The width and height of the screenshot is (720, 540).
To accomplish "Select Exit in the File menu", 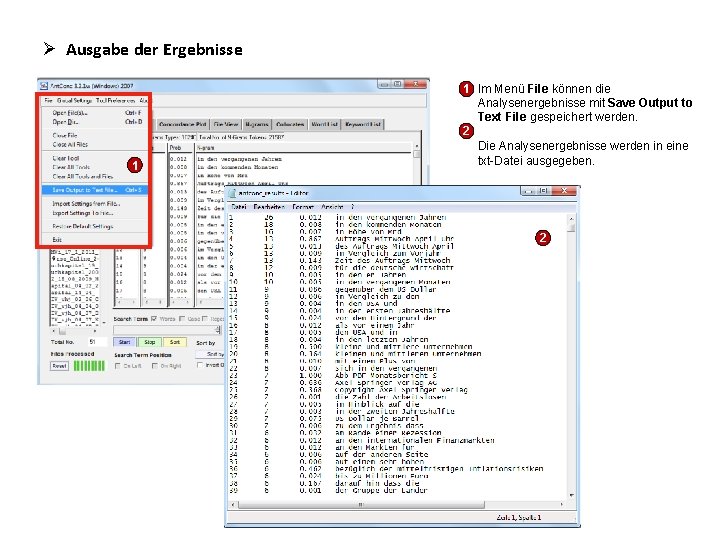I will pyautogui.click(x=94, y=240).
